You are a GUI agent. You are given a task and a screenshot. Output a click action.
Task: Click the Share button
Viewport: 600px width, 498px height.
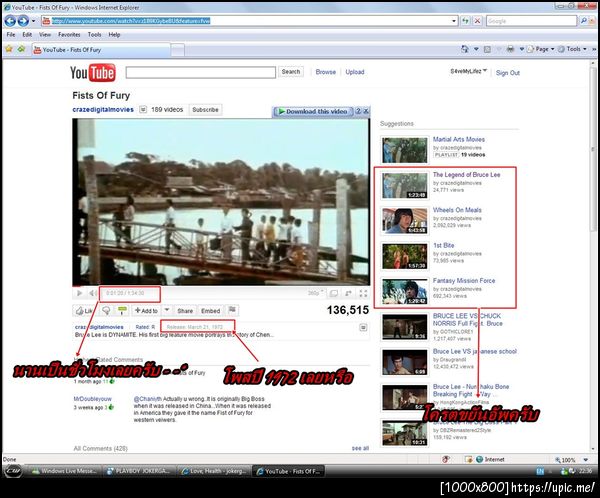(185, 310)
